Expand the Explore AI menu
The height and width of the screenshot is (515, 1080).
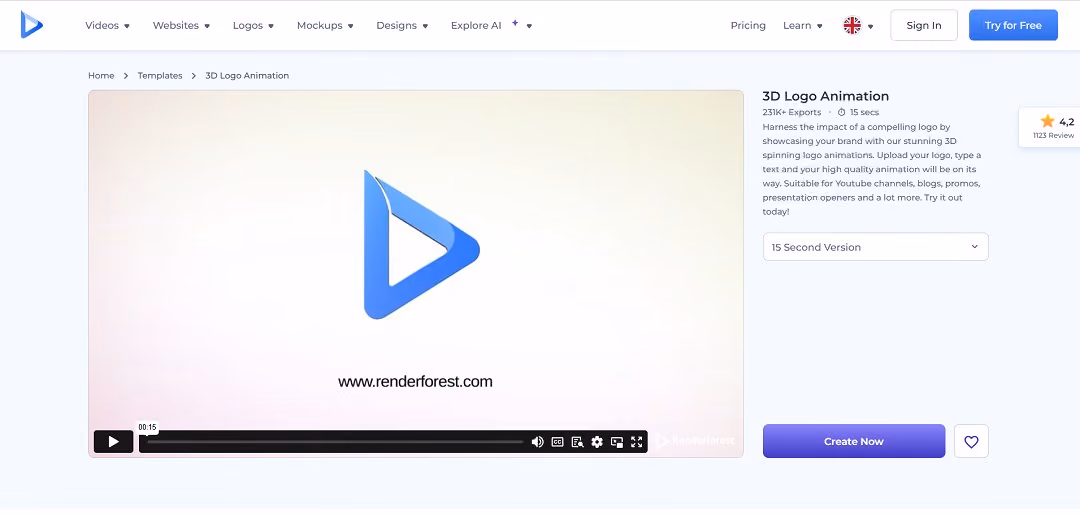(492, 25)
